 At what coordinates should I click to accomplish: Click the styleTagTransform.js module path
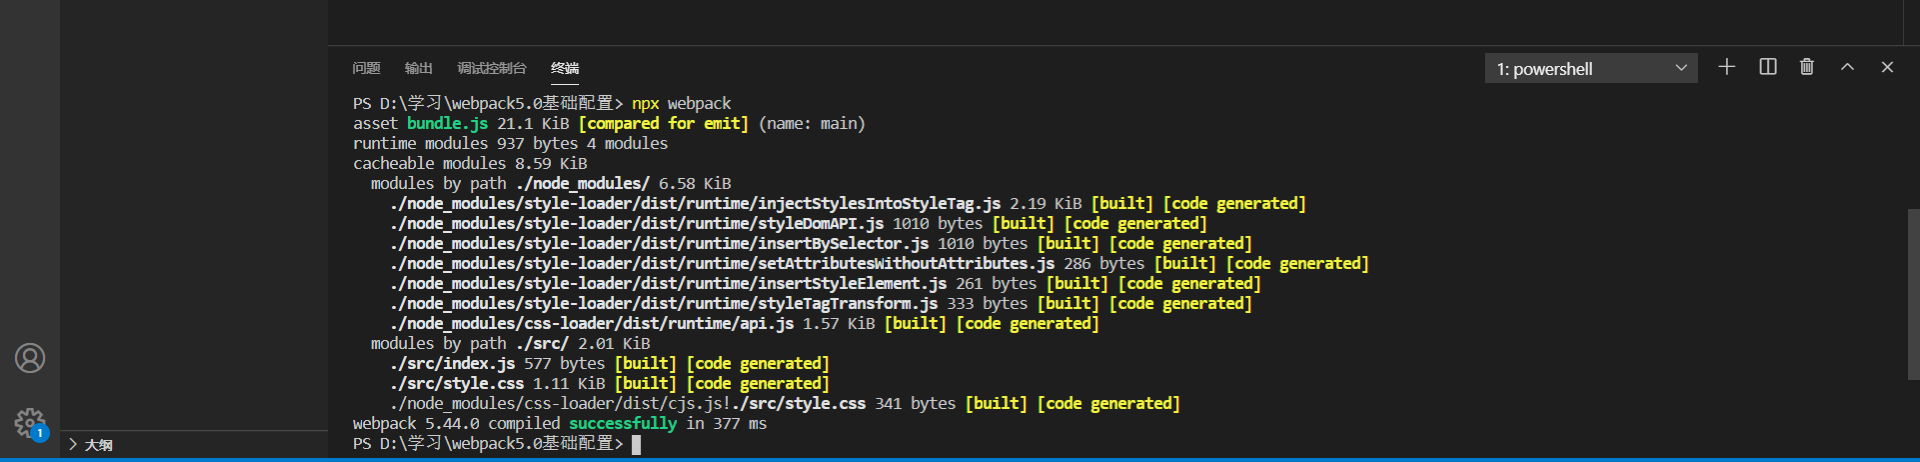[x=664, y=304]
